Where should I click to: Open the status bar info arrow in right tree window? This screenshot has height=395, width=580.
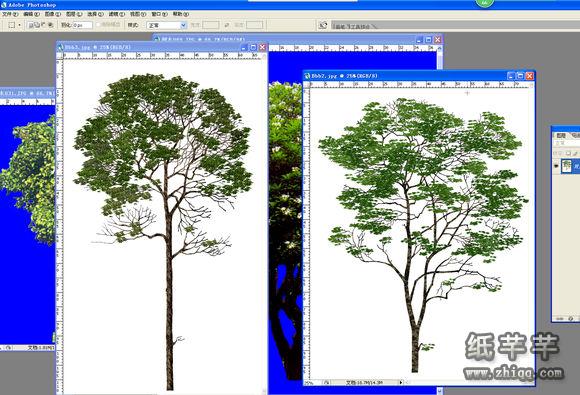point(401,382)
